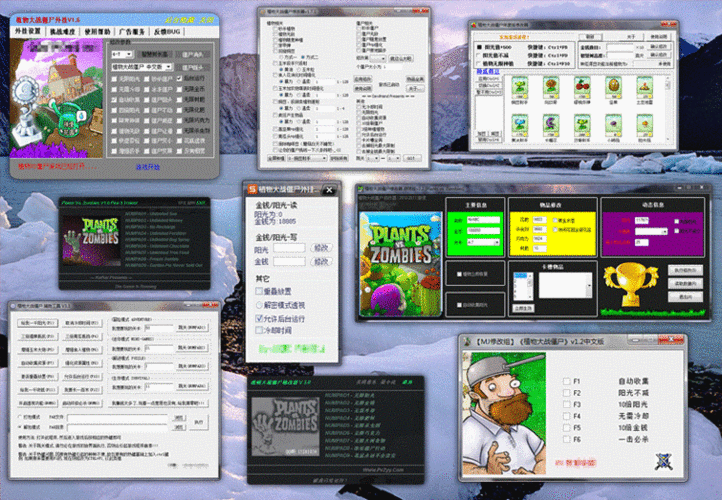This screenshot has width=722, height=500.
Task: Uncheck 允许后台运行 in the small trainer
Action: [259, 319]
